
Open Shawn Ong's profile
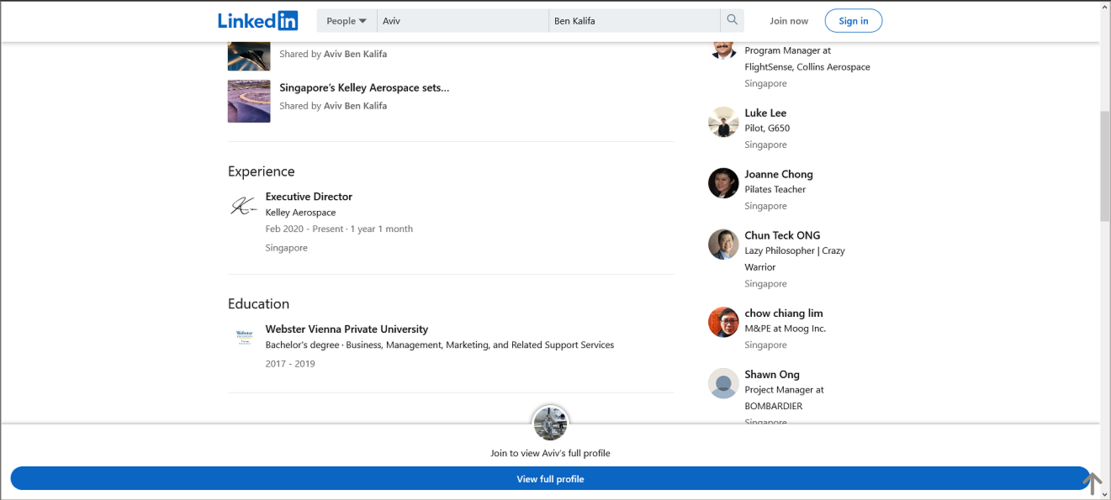pyautogui.click(x=772, y=375)
